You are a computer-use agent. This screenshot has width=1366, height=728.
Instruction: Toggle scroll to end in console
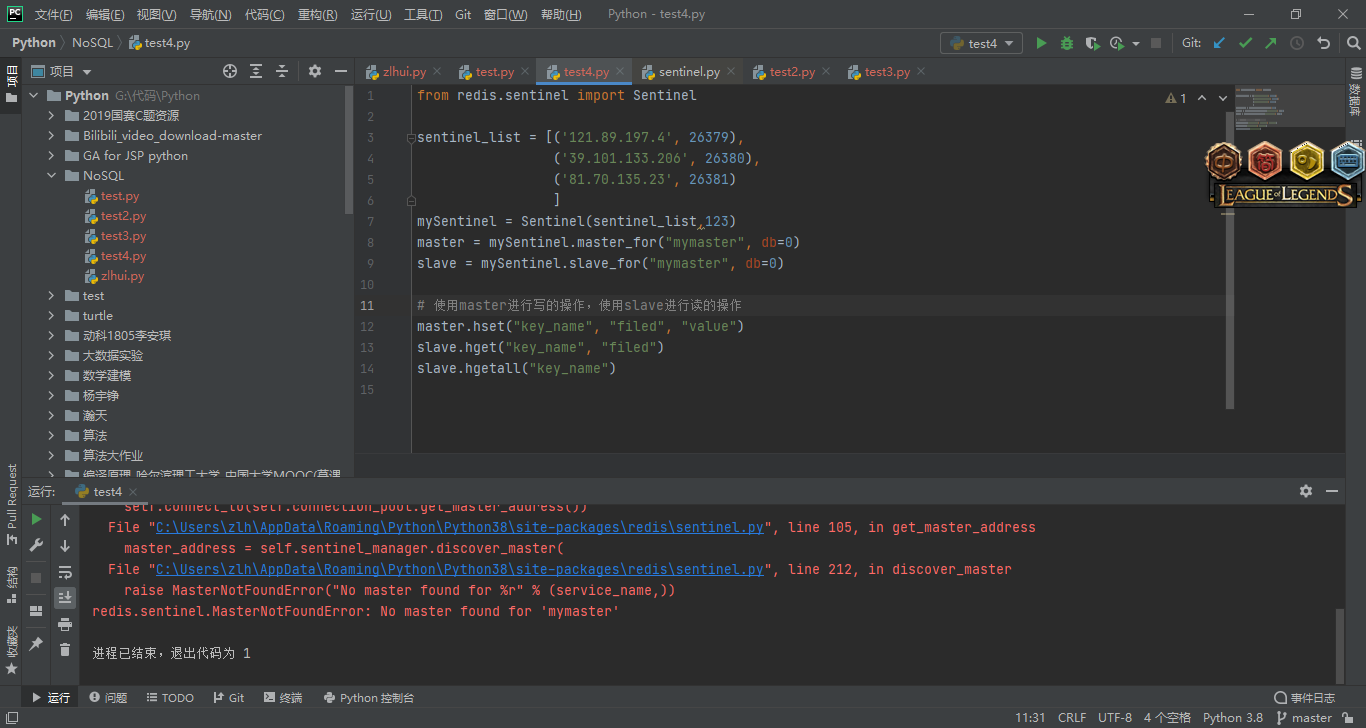(65, 598)
